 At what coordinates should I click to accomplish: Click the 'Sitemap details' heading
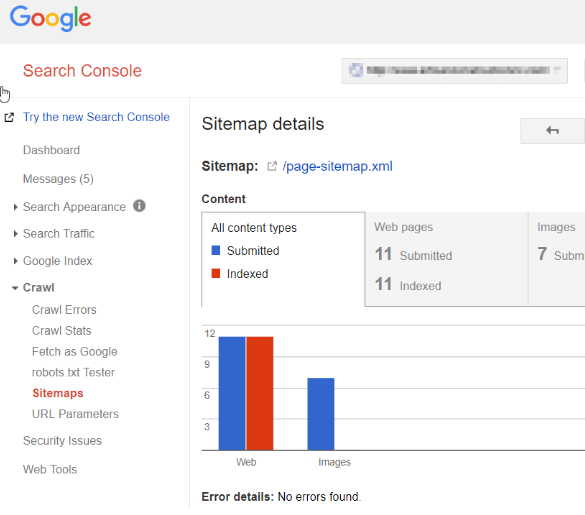coord(263,124)
